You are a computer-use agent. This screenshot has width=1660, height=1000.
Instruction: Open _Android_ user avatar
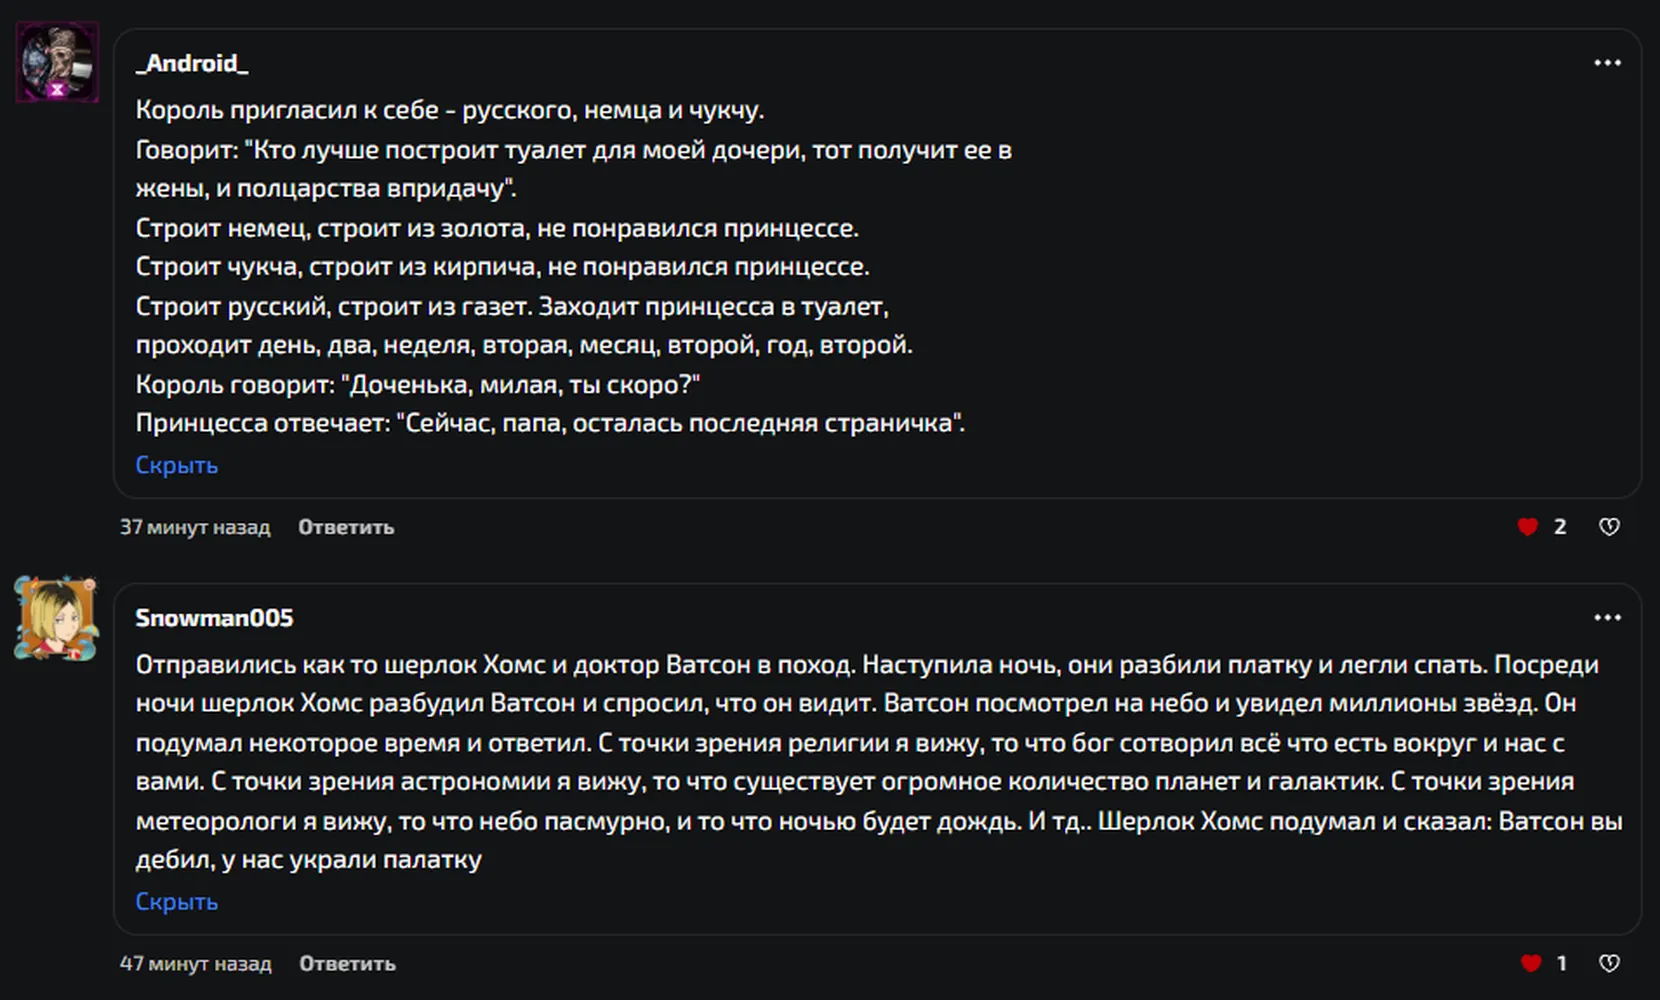pyautogui.click(x=57, y=62)
